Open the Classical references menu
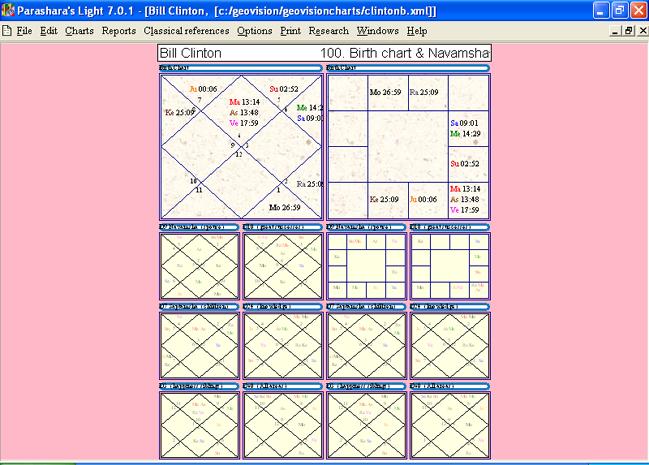The image size is (649, 465). [x=186, y=31]
